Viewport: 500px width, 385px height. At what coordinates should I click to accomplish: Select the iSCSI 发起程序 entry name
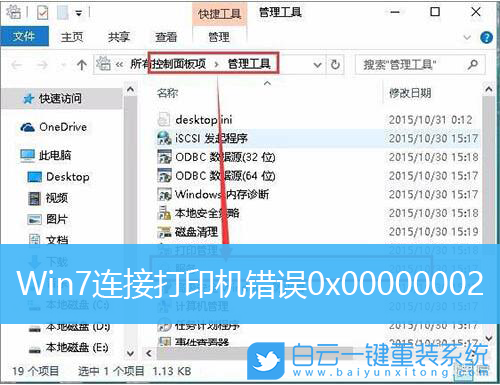coord(211,138)
